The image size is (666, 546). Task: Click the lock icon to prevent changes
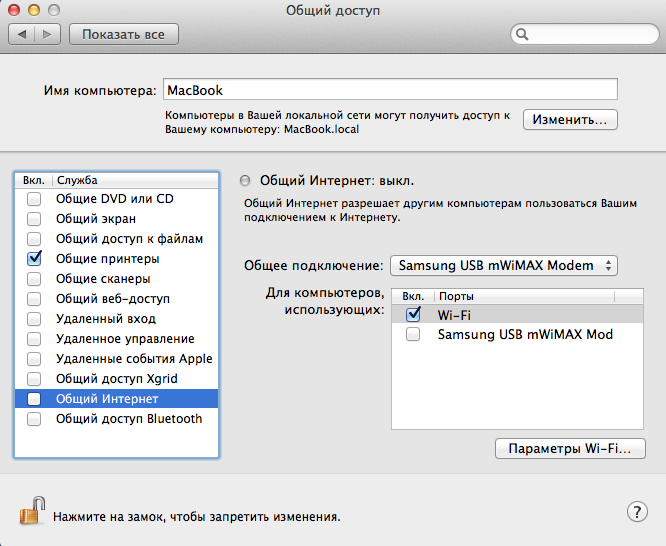coord(31,512)
